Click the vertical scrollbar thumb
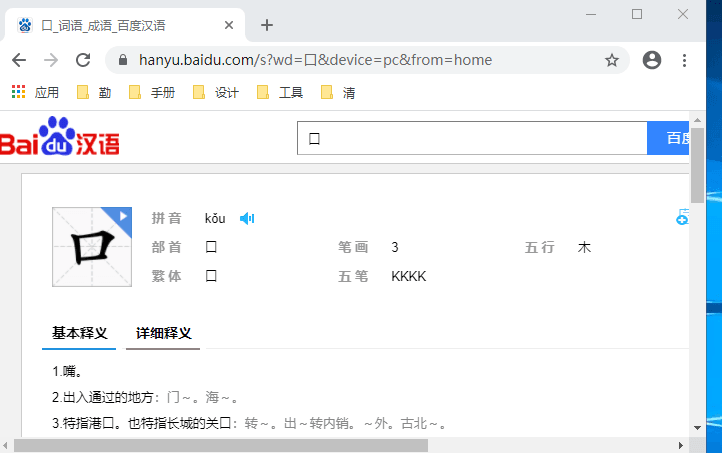The image size is (722, 453). (697, 165)
